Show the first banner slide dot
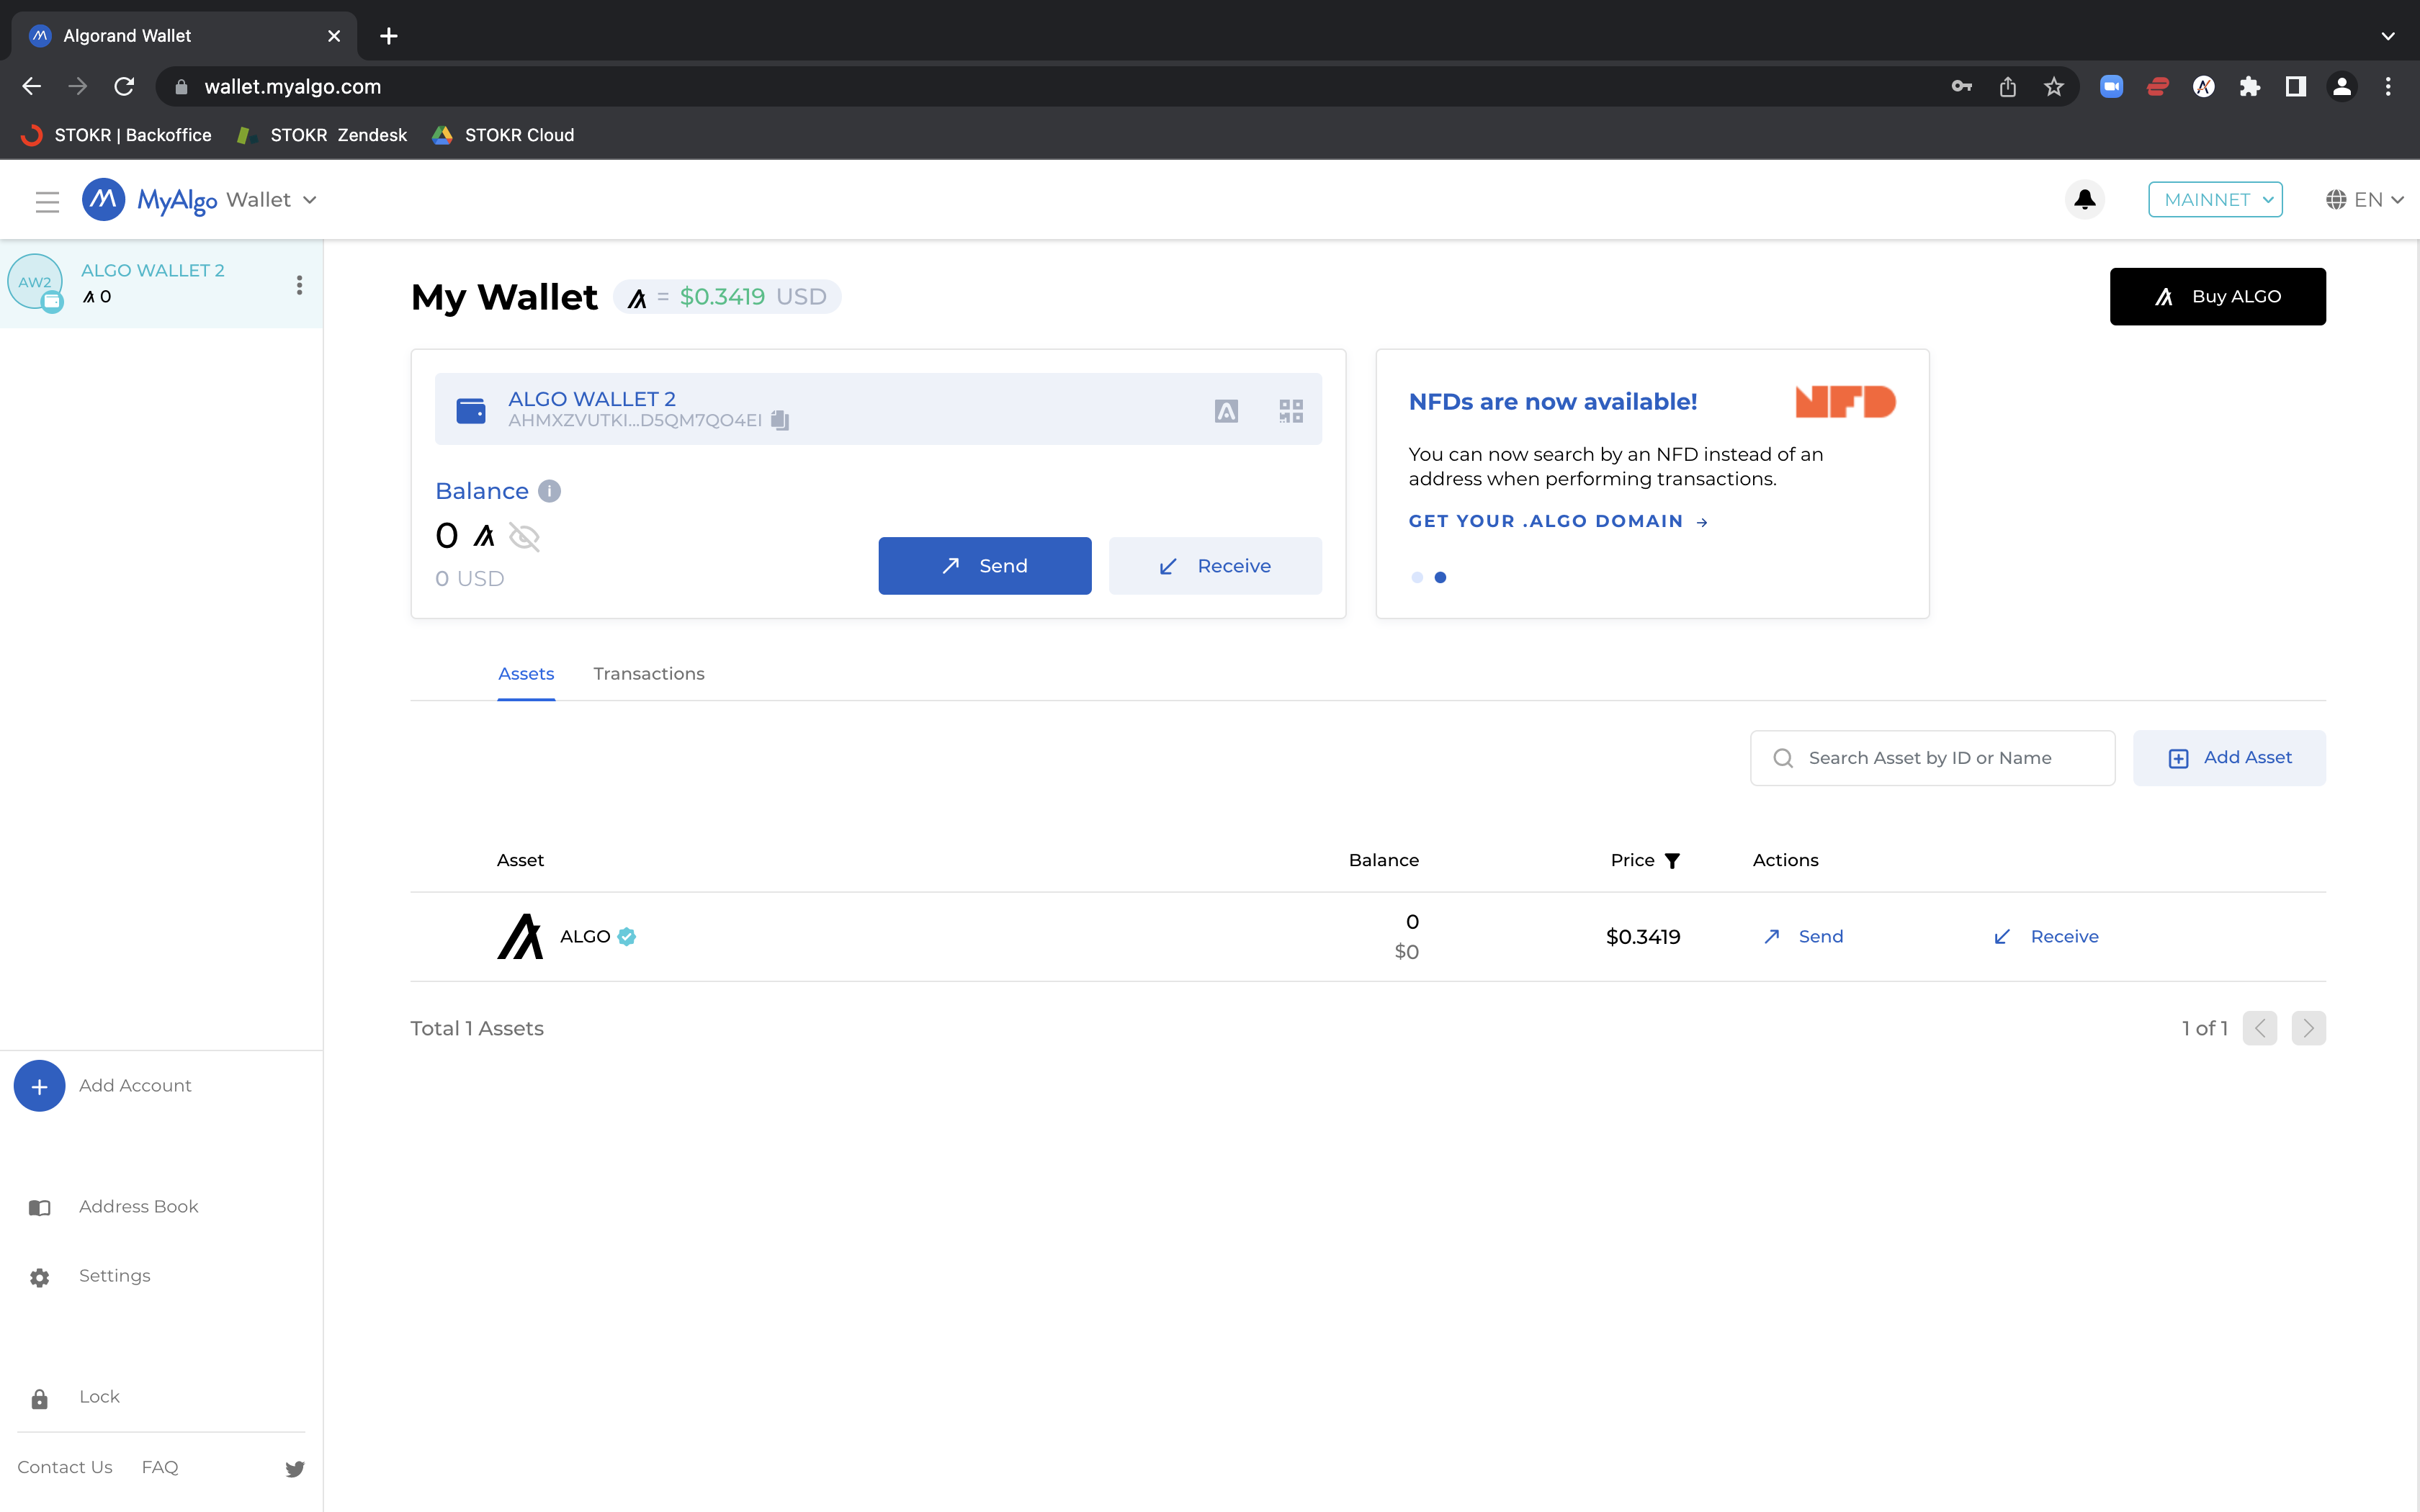Screen dimensions: 2420x1512 pyautogui.click(x=1416, y=577)
